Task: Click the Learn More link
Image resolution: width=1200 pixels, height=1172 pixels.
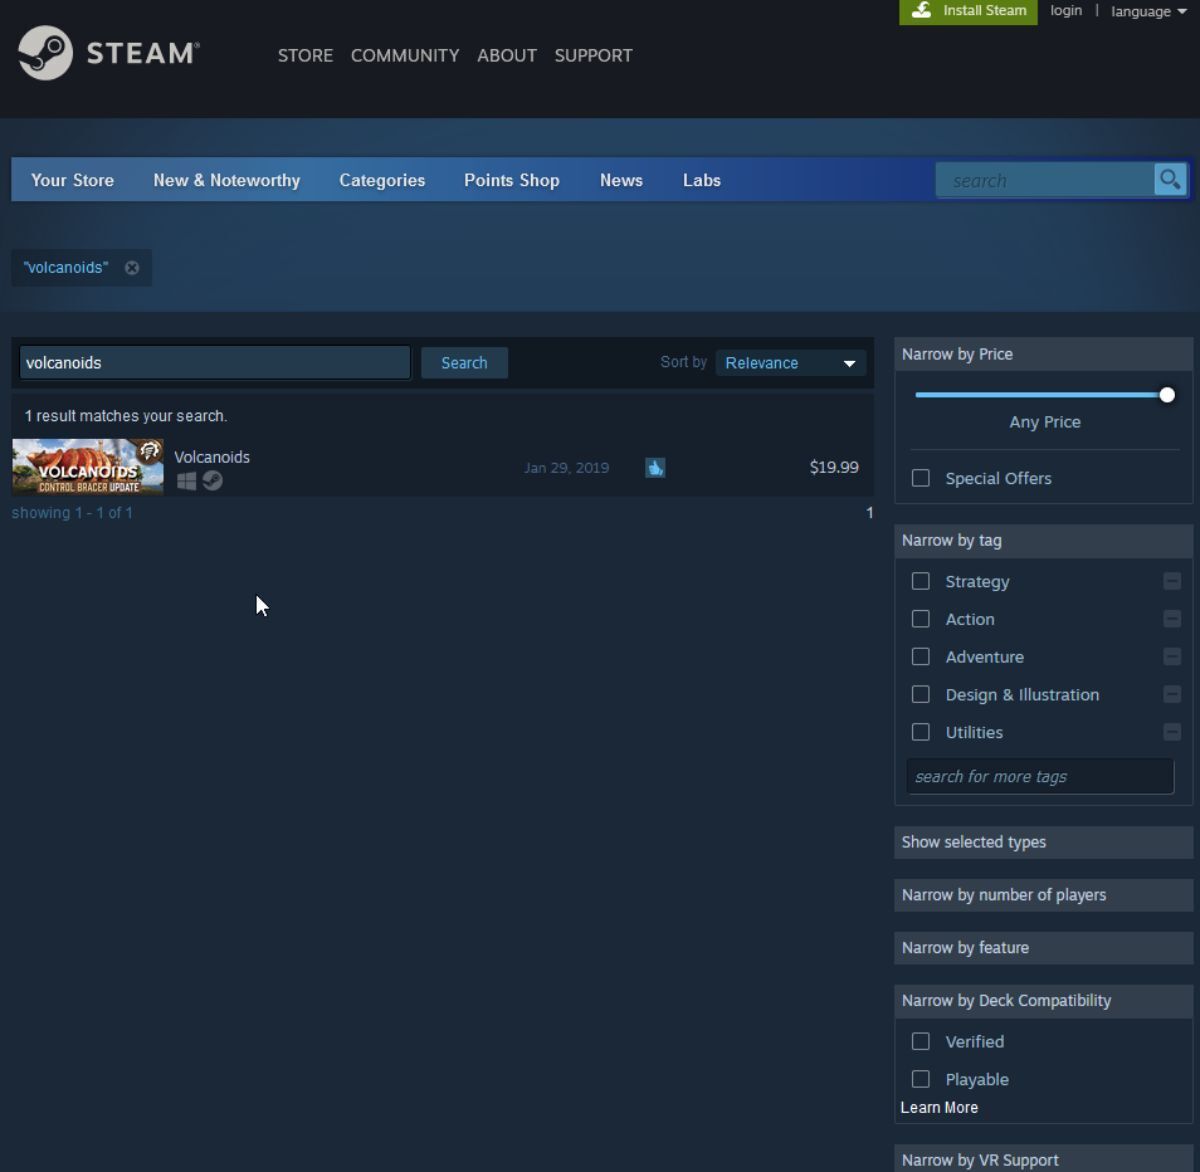Action: tap(939, 1108)
